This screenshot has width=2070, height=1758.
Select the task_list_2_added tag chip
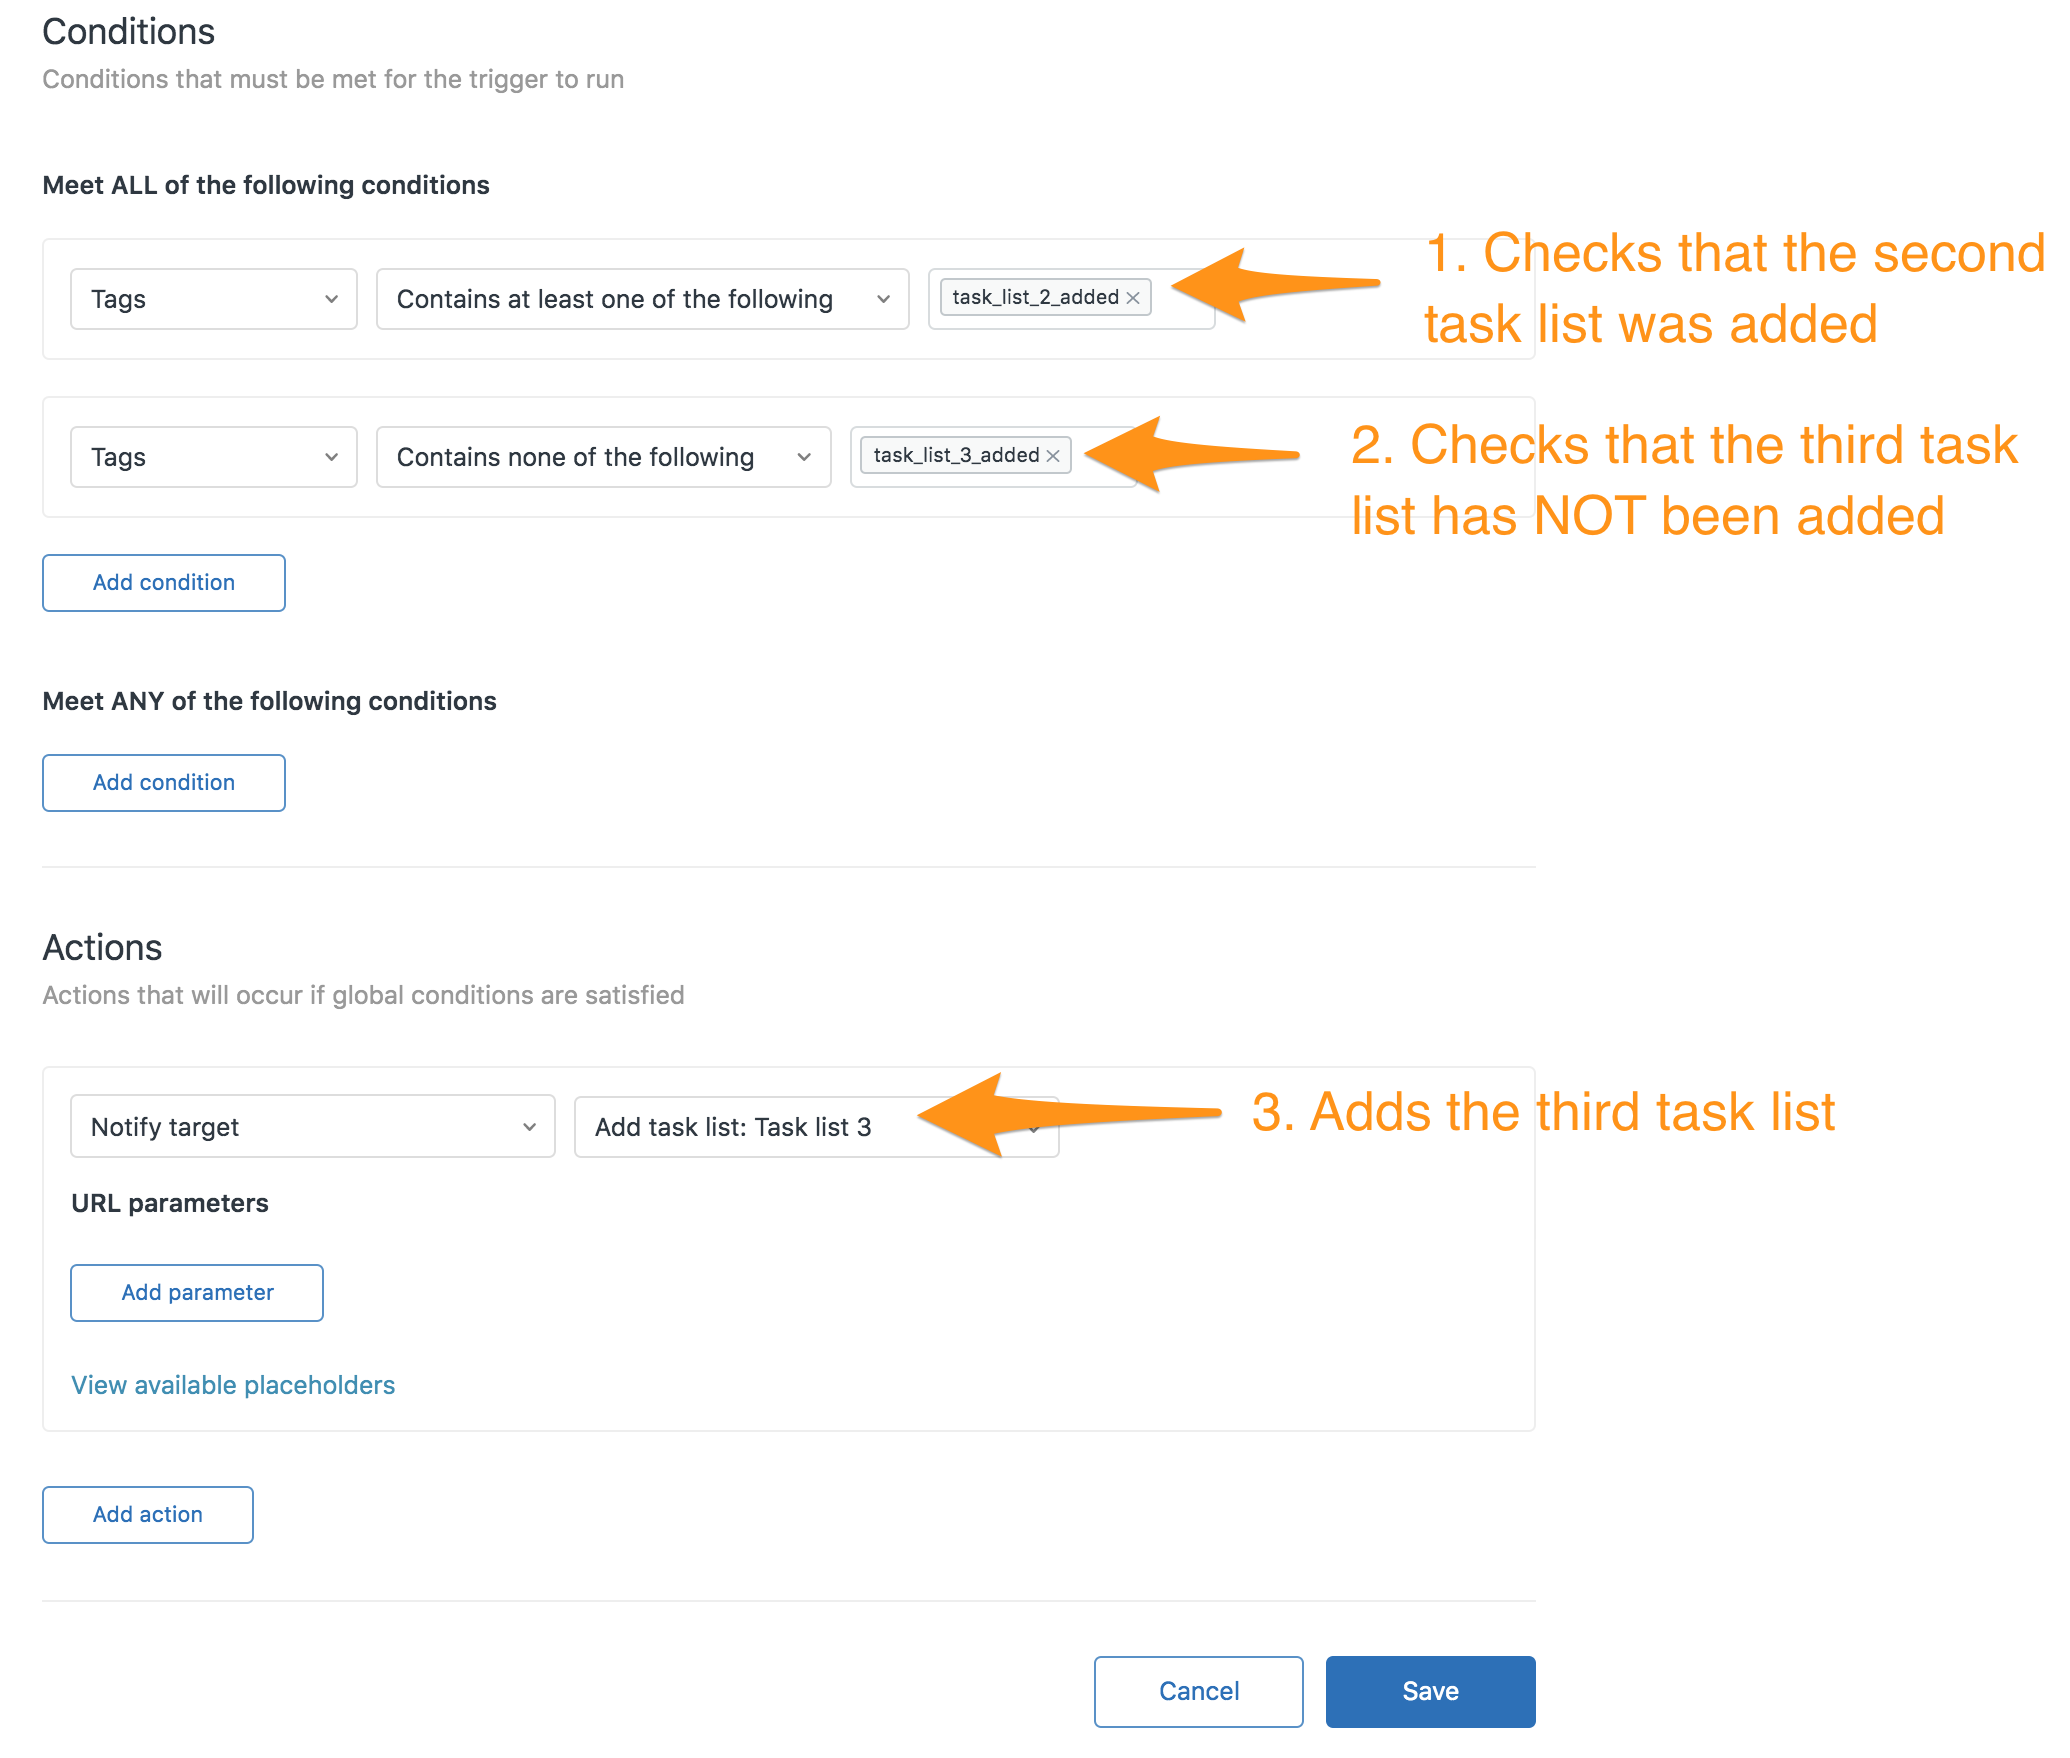pos(1035,298)
